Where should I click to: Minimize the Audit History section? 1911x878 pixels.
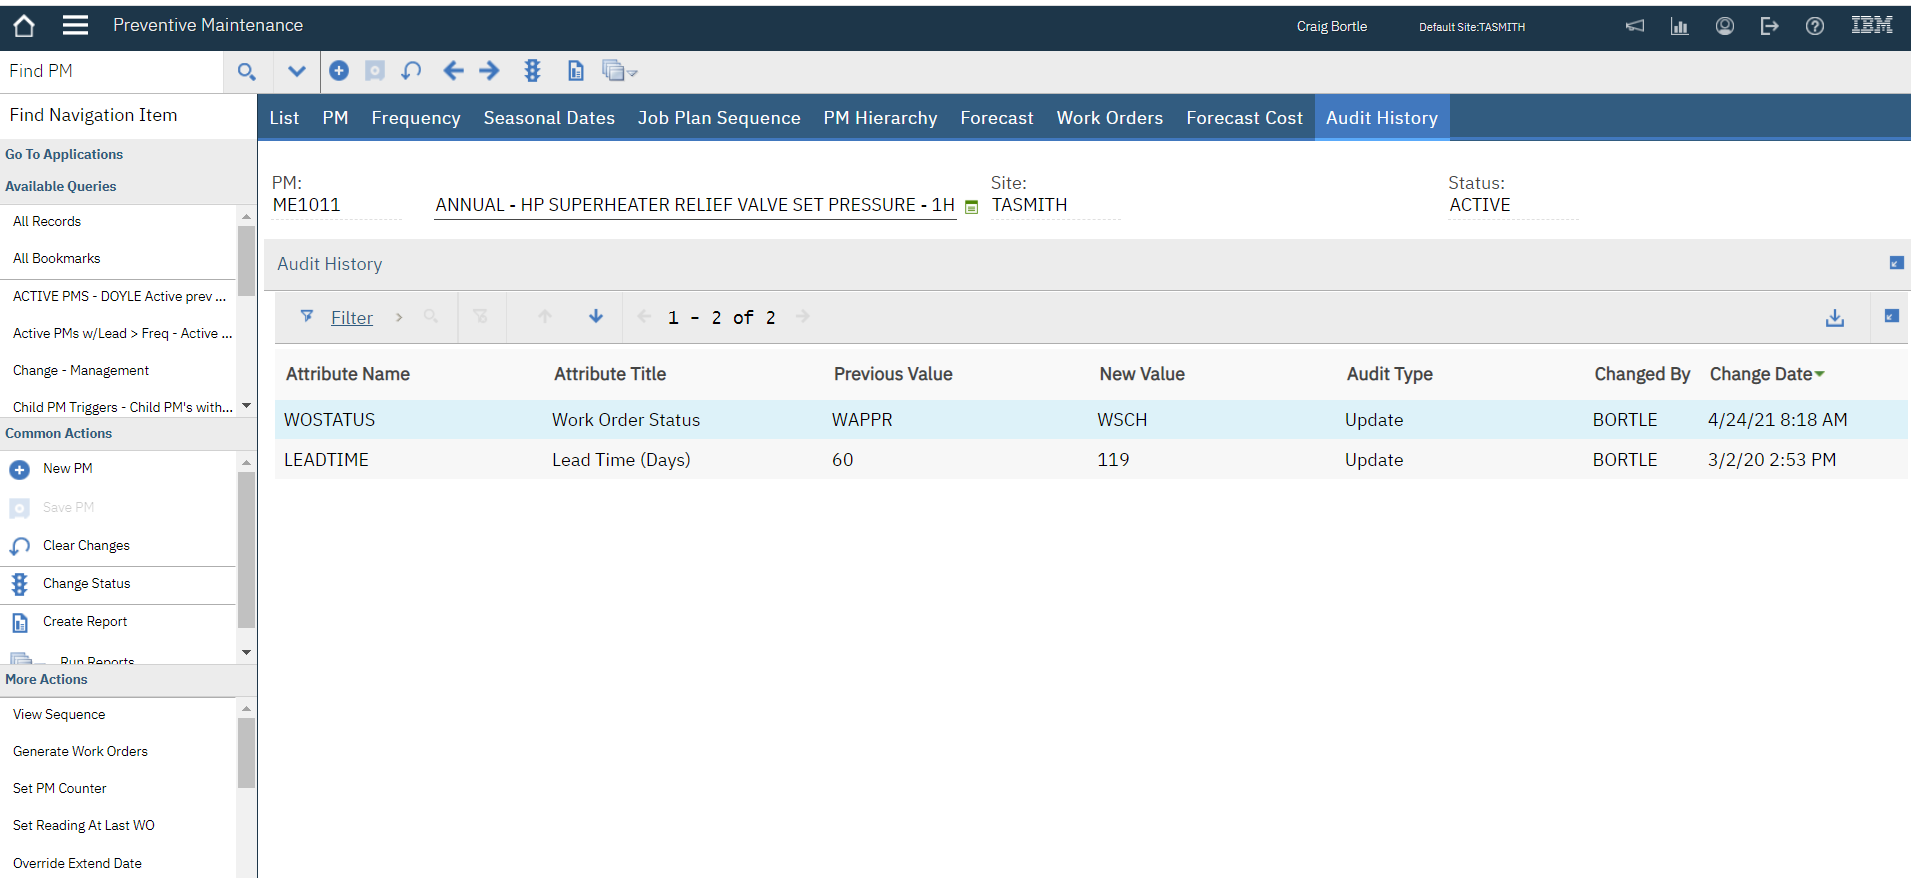1896,263
